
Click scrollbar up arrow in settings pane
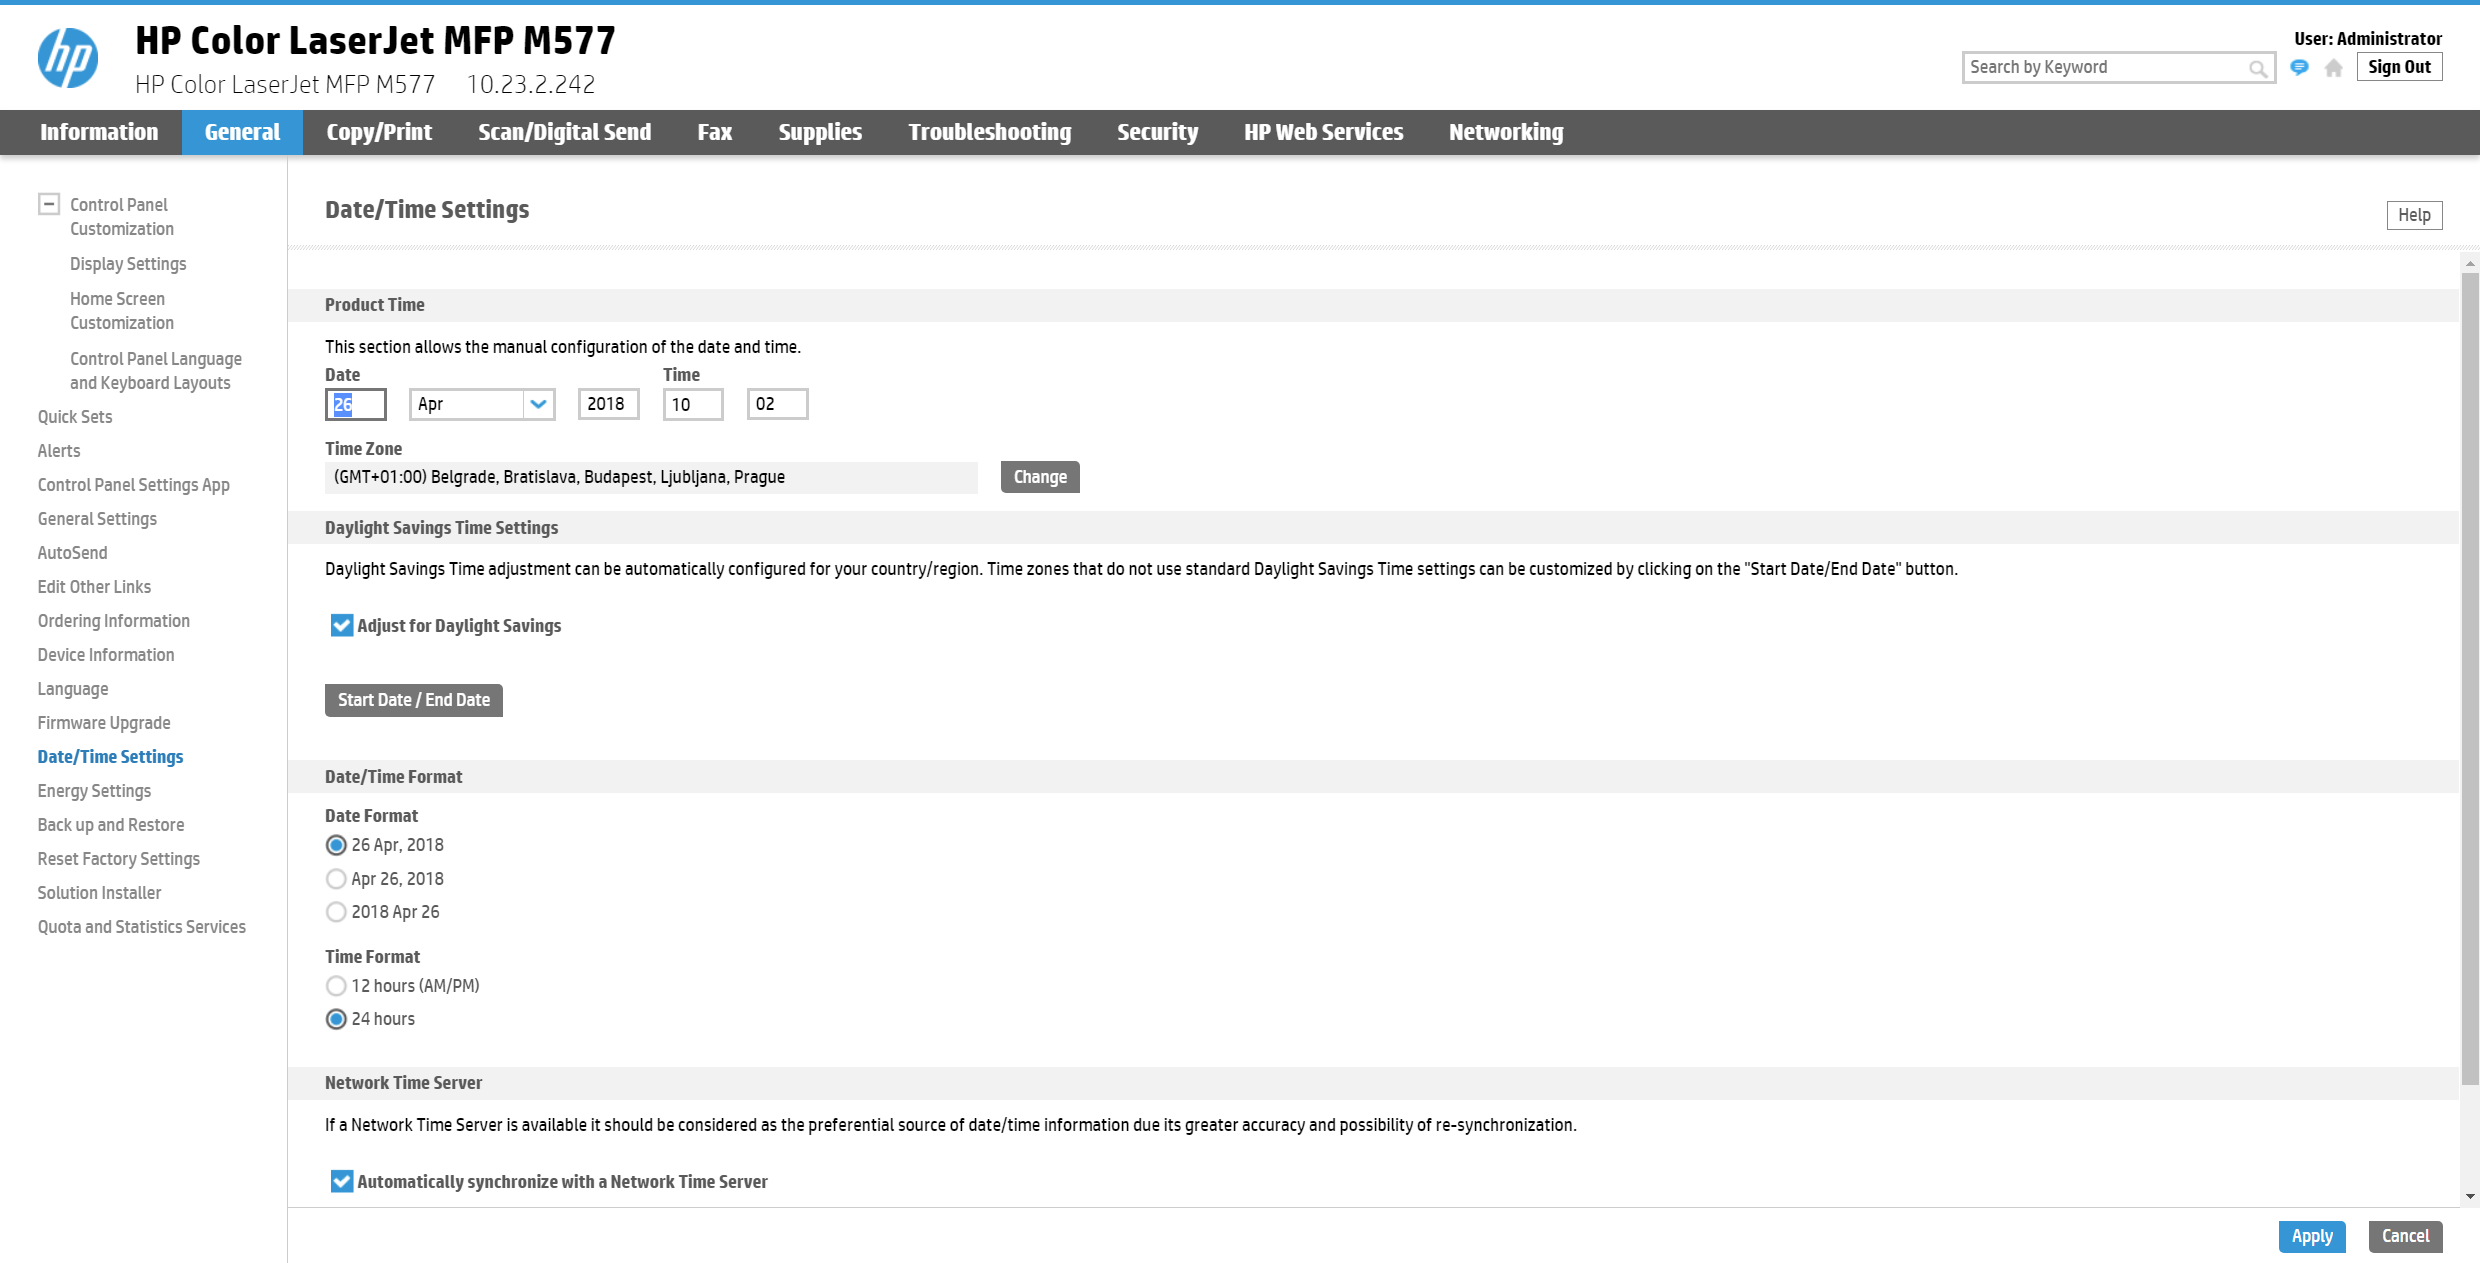pyautogui.click(x=2470, y=264)
